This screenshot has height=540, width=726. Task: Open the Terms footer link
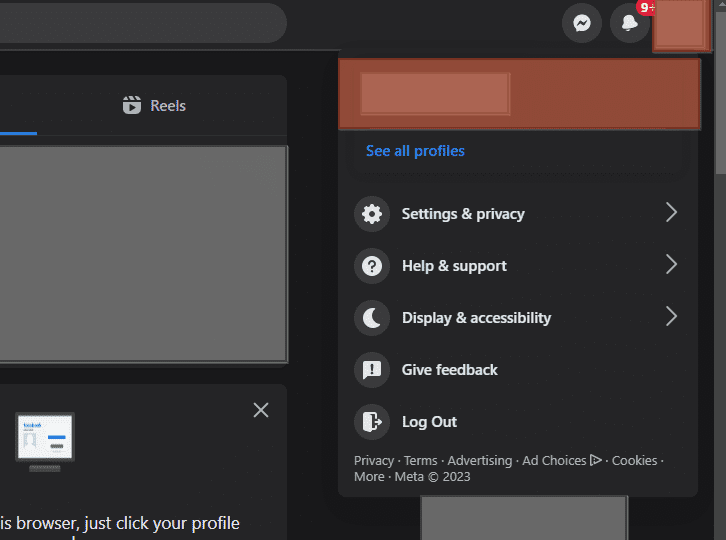420,460
